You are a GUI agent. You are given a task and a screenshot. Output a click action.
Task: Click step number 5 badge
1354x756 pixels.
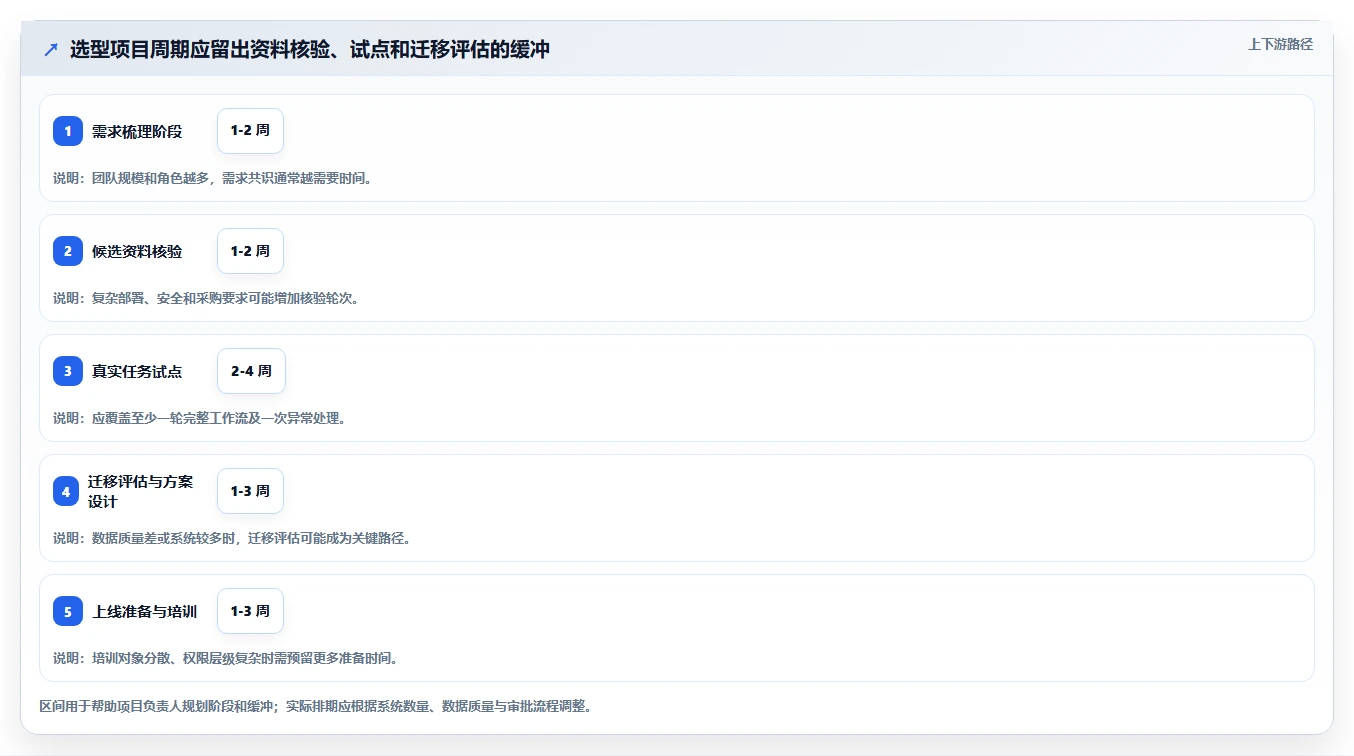click(x=68, y=611)
